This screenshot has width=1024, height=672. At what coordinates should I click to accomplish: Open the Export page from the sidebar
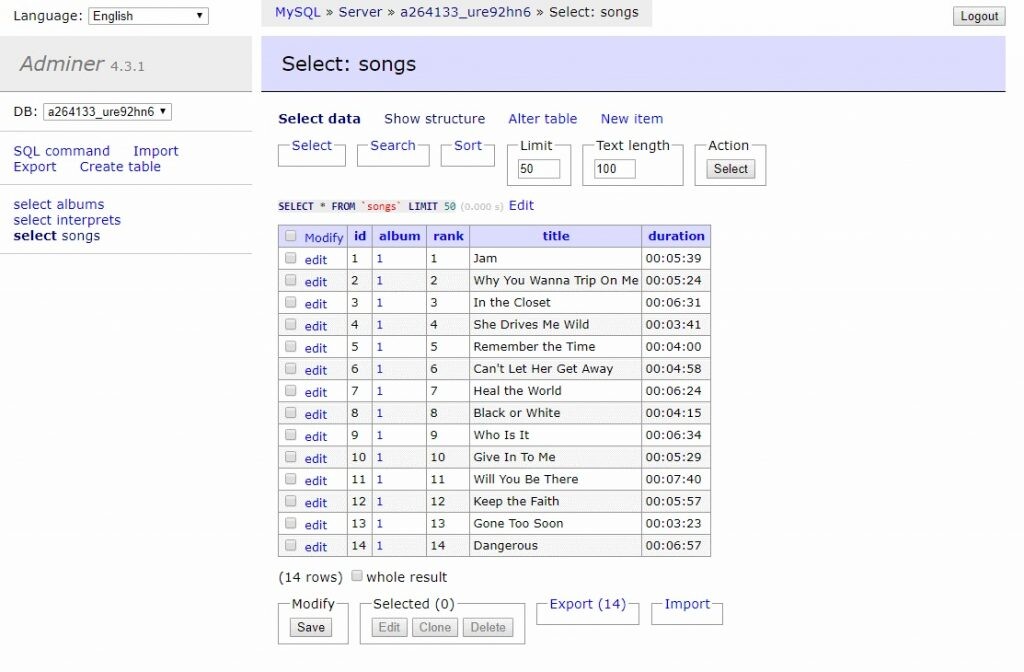coord(34,166)
